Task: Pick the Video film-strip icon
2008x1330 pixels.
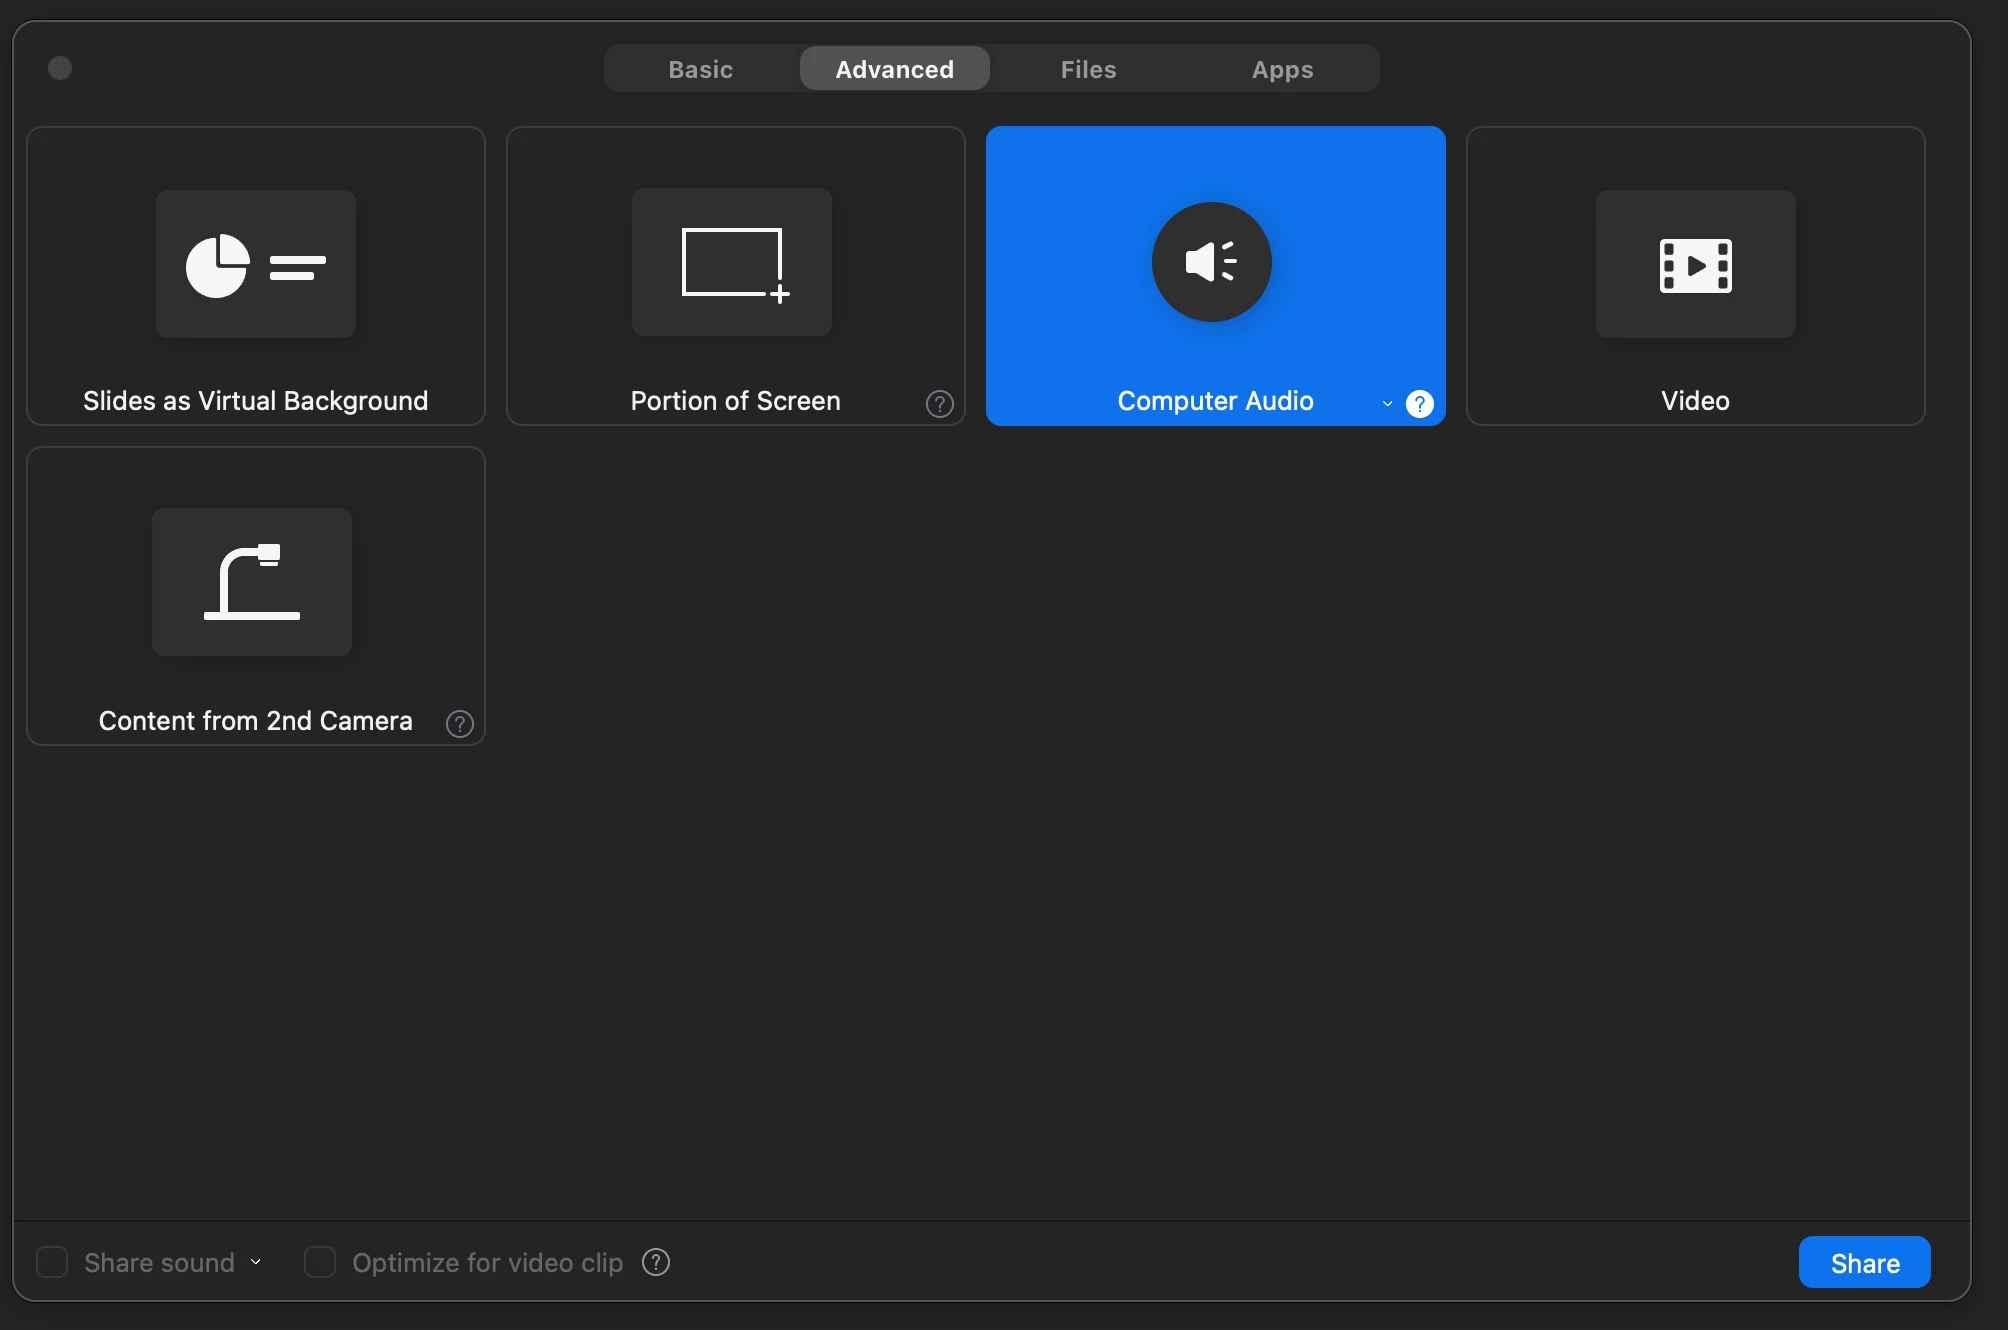Action: tap(1695, 264)
